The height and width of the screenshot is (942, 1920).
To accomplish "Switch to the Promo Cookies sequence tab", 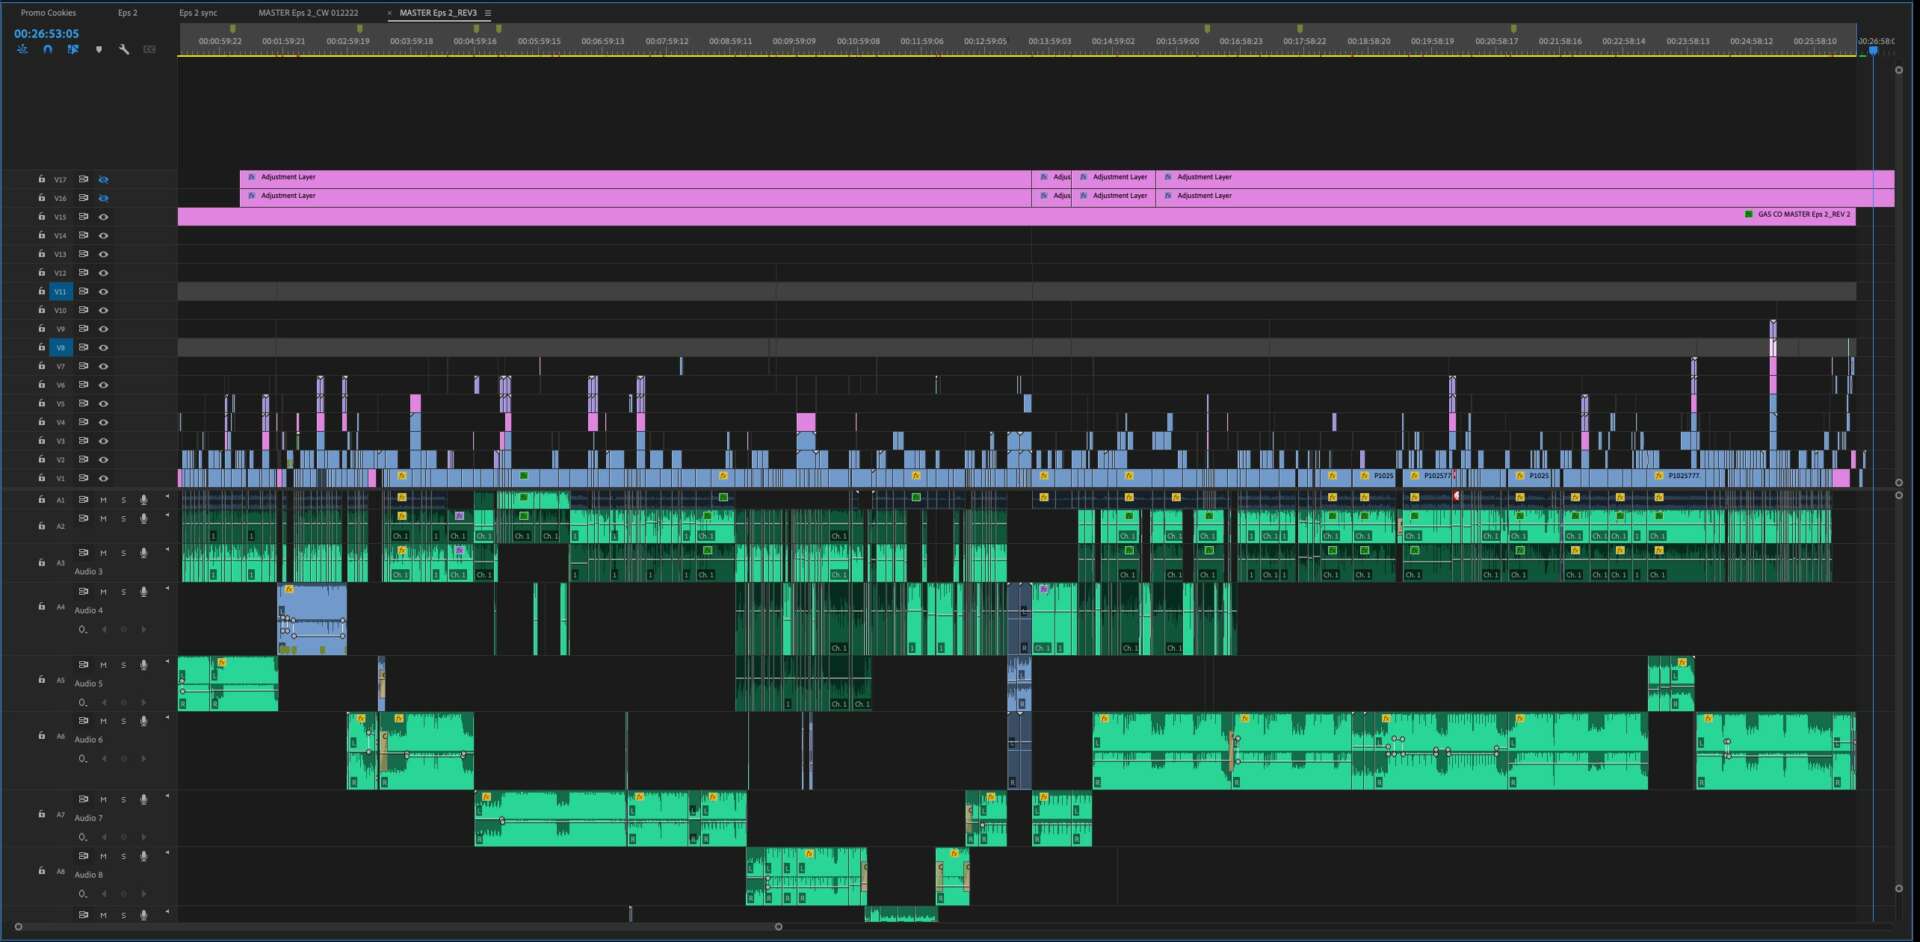I will pyautogui.click(x=48, y=13).
